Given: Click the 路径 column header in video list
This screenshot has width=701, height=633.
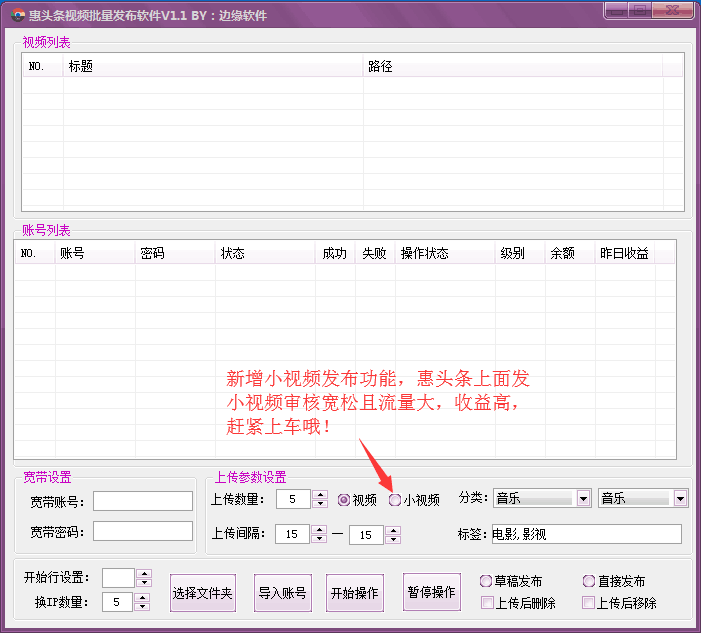Looking at the screenshot, I should point(513,66).
